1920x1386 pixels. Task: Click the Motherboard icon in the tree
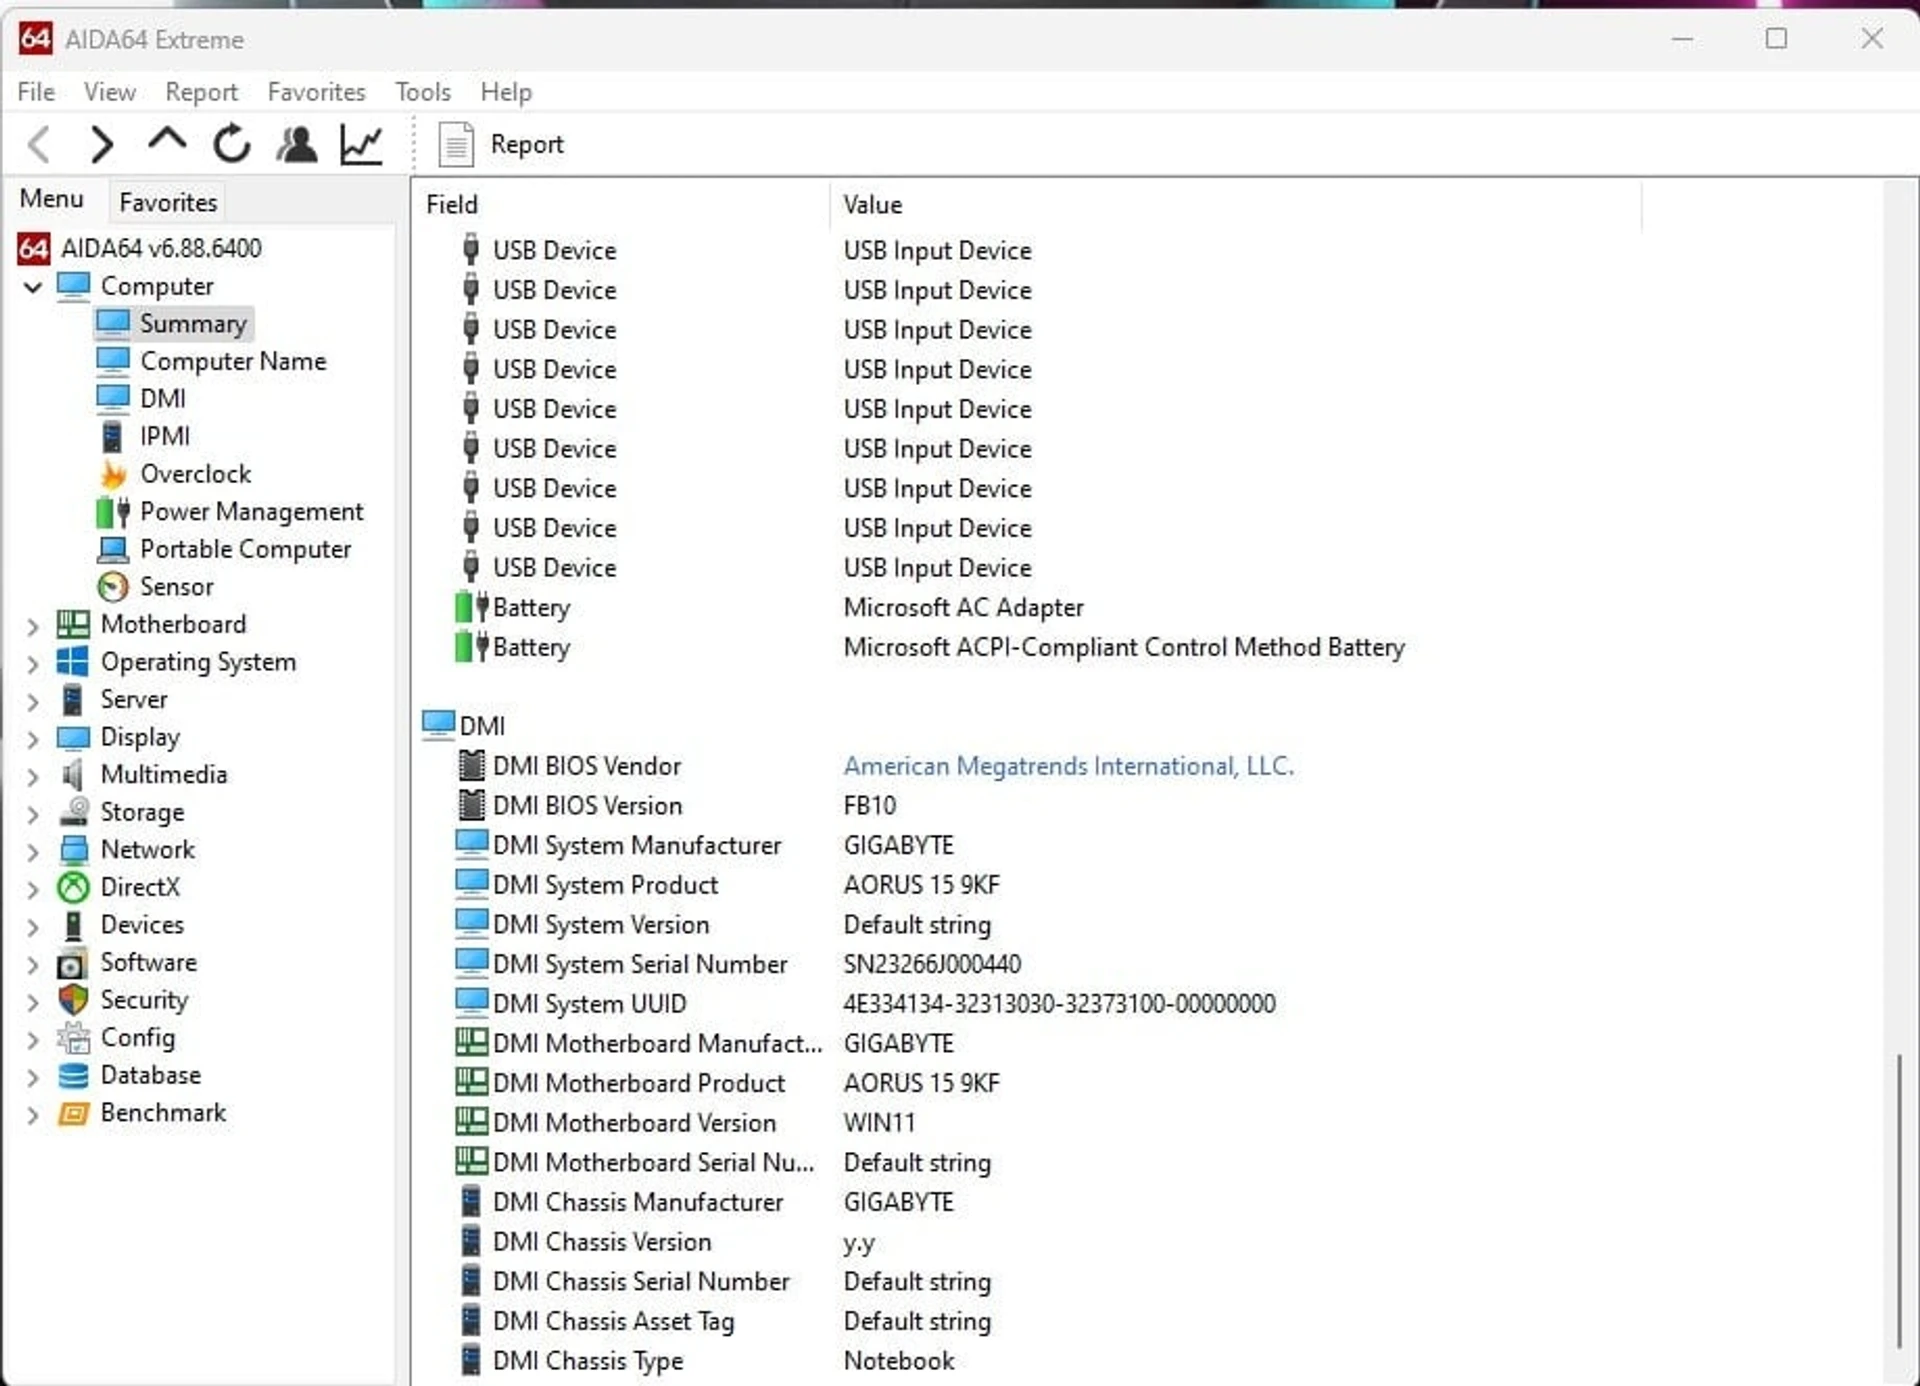coord(73,624)
